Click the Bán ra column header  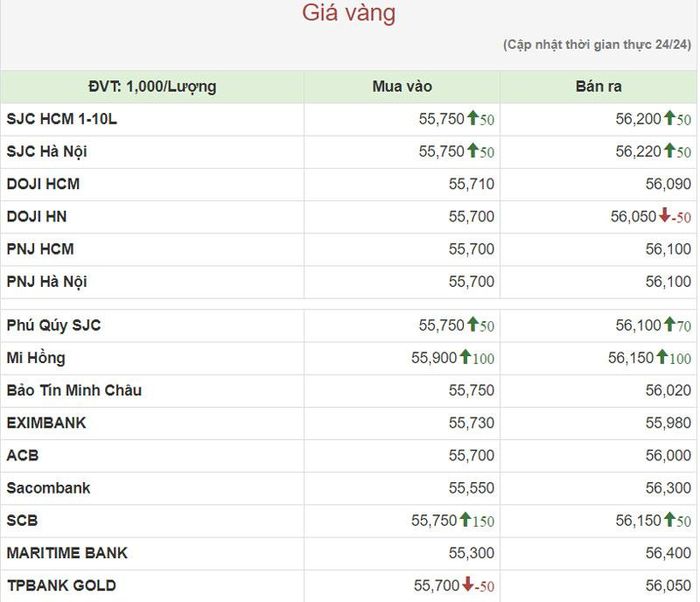coord(599,86)
